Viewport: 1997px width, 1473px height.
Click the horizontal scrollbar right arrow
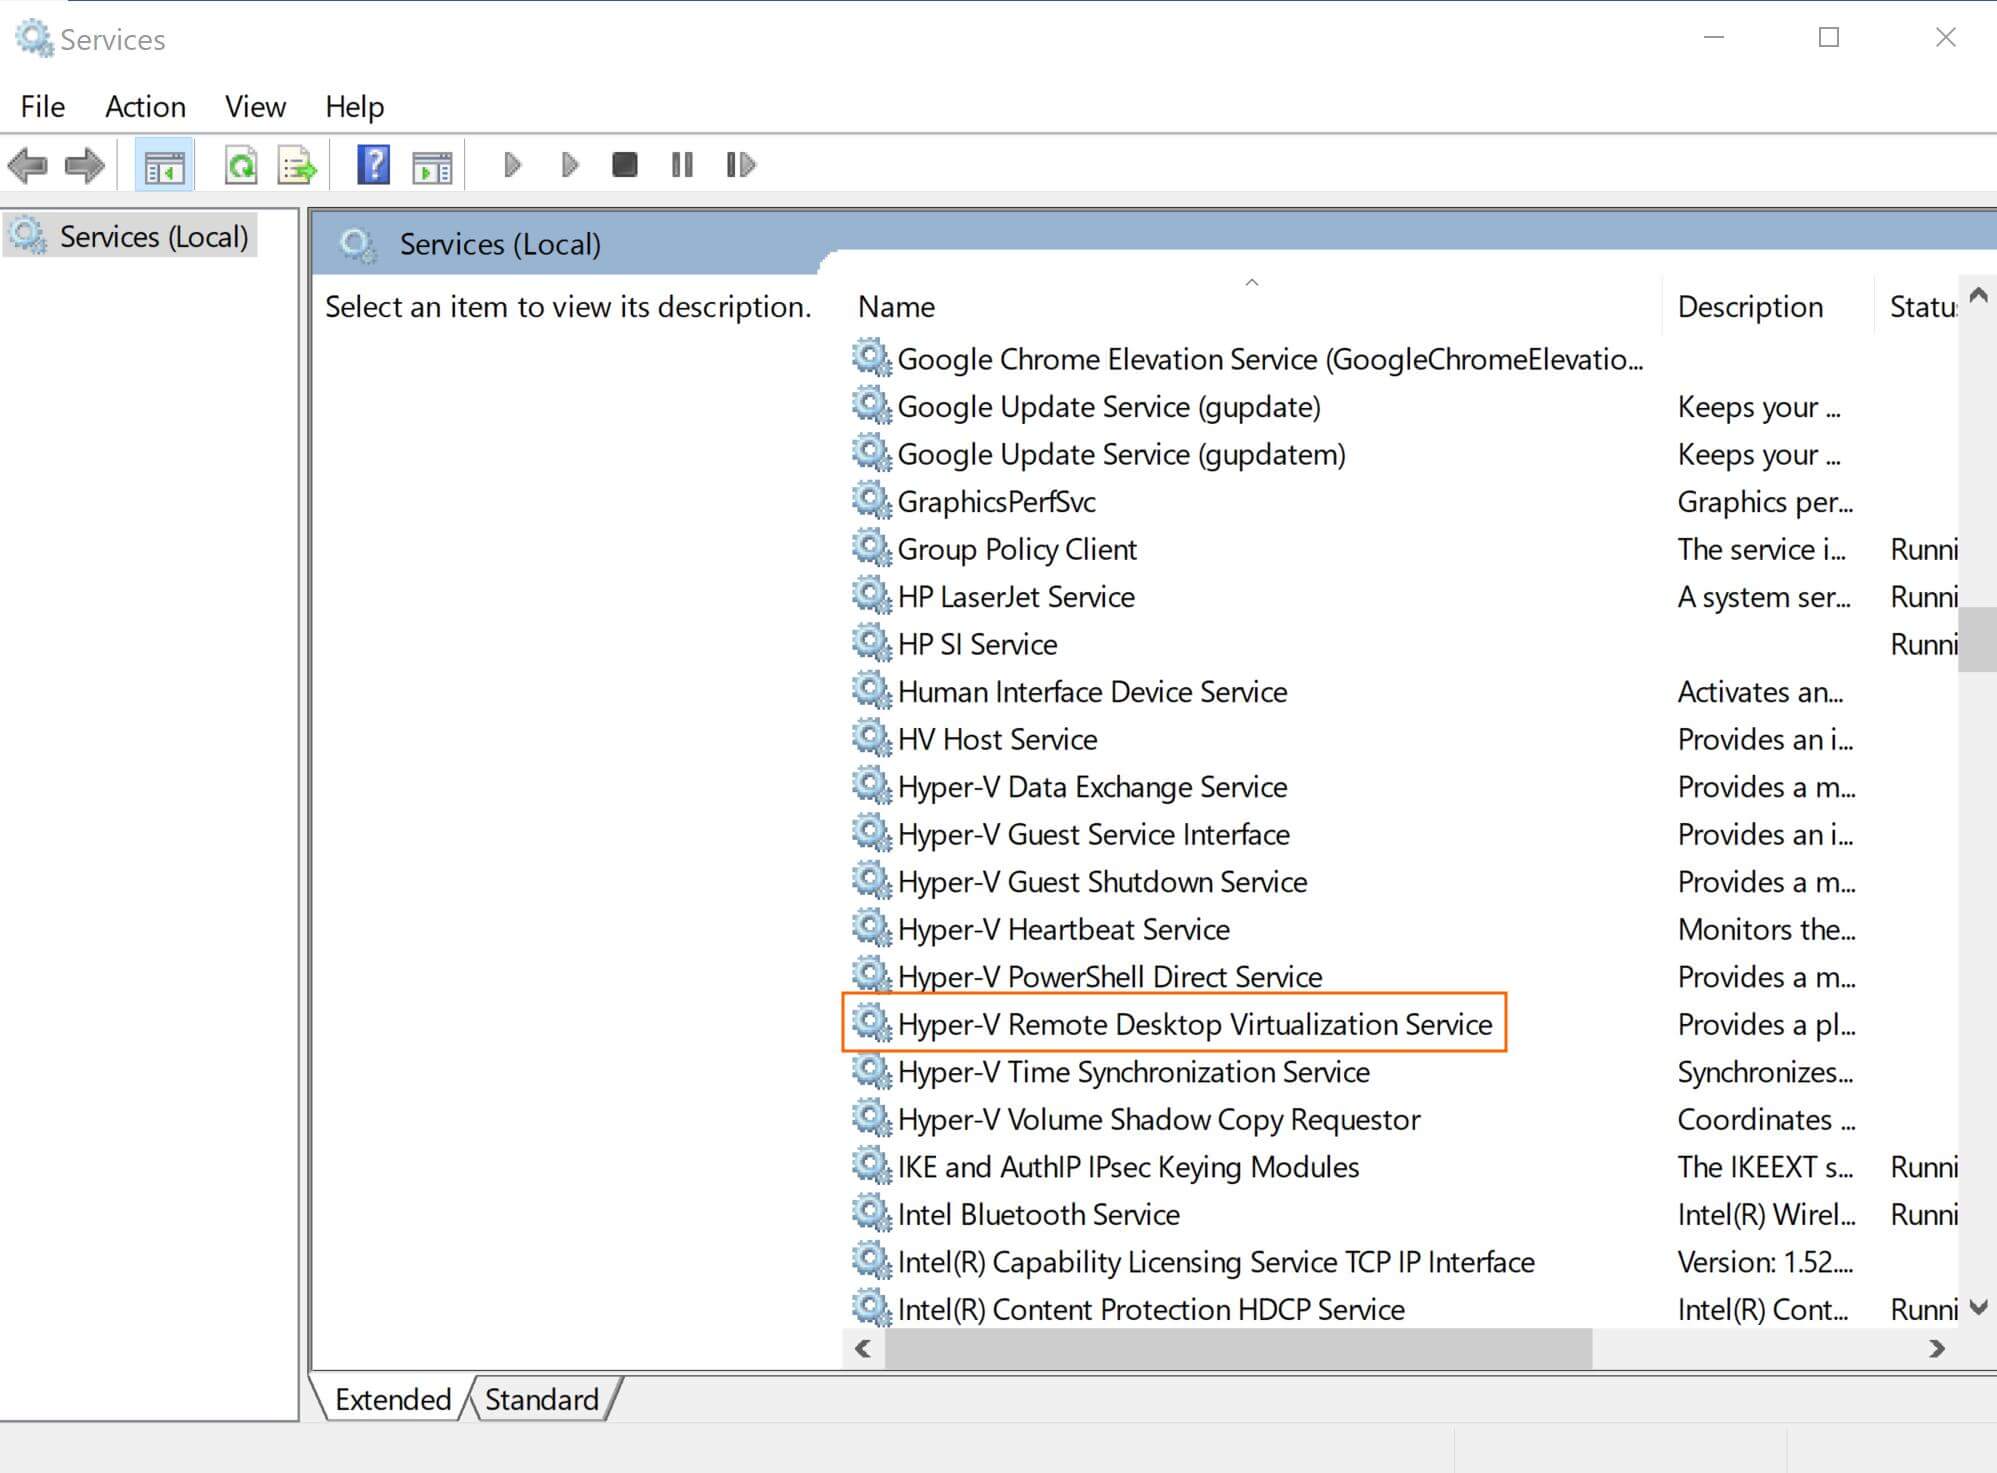coord(1938,1348)
